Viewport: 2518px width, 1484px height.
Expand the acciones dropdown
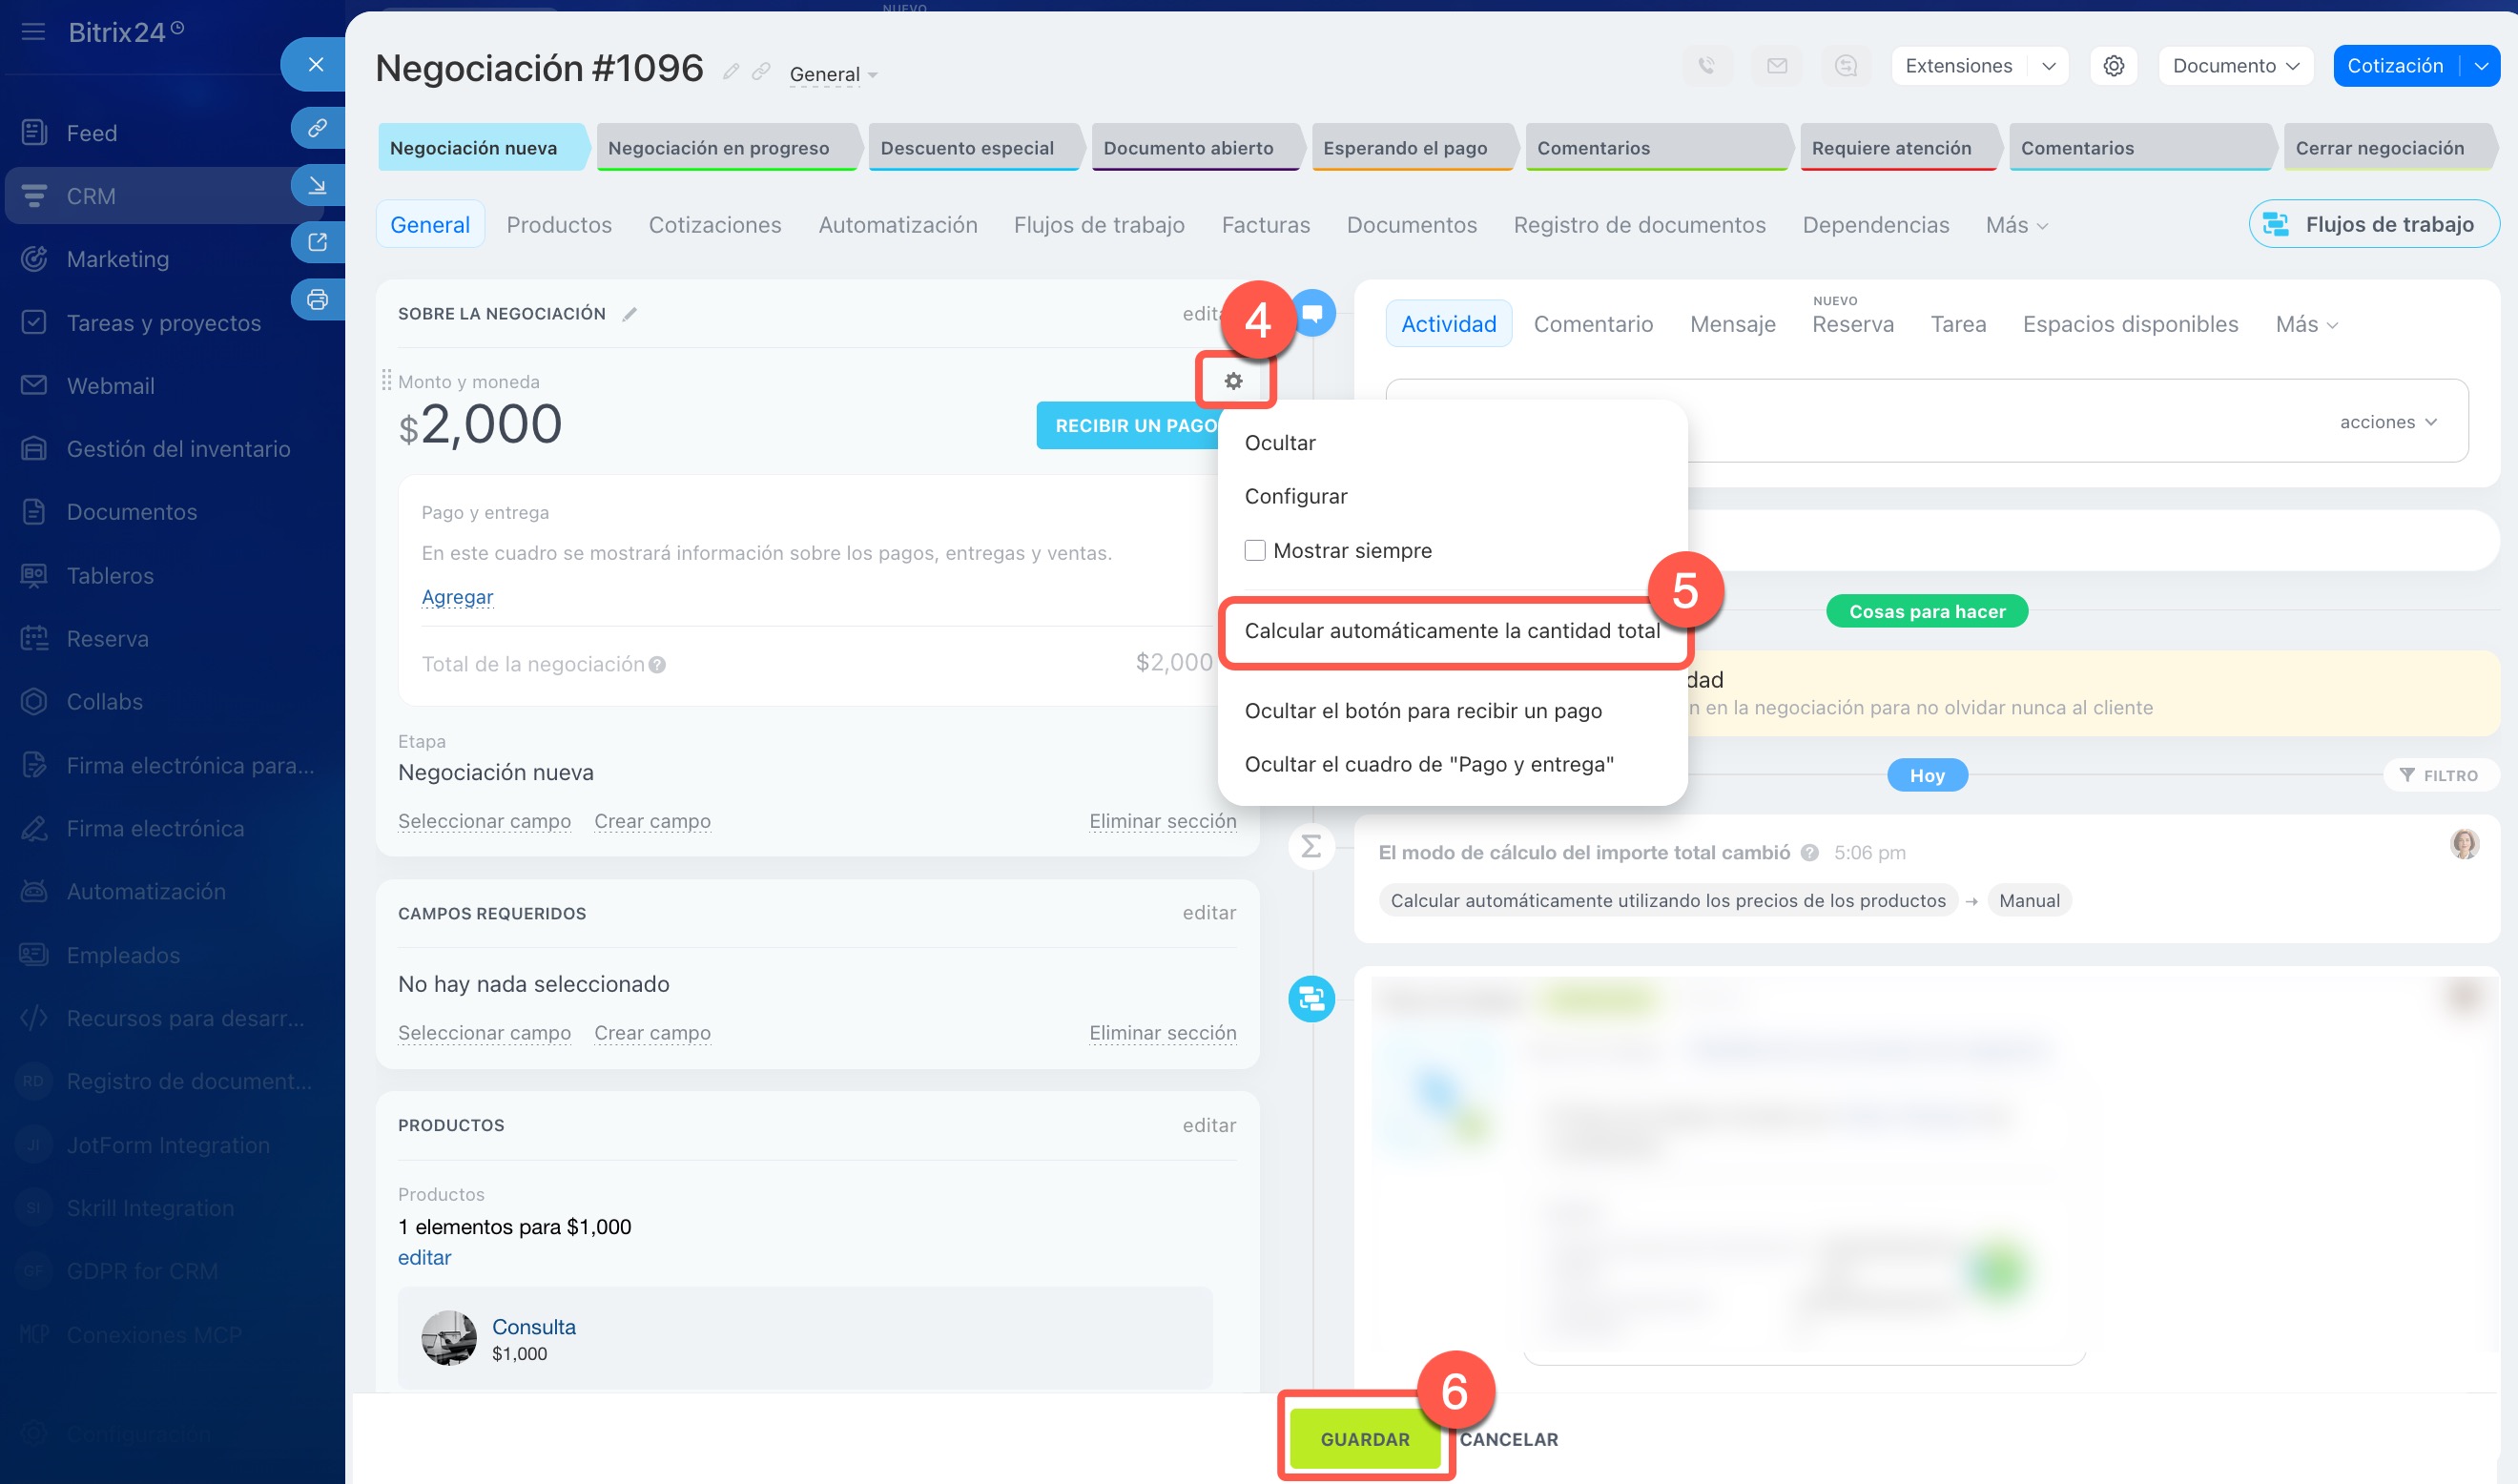point(2387,422)
